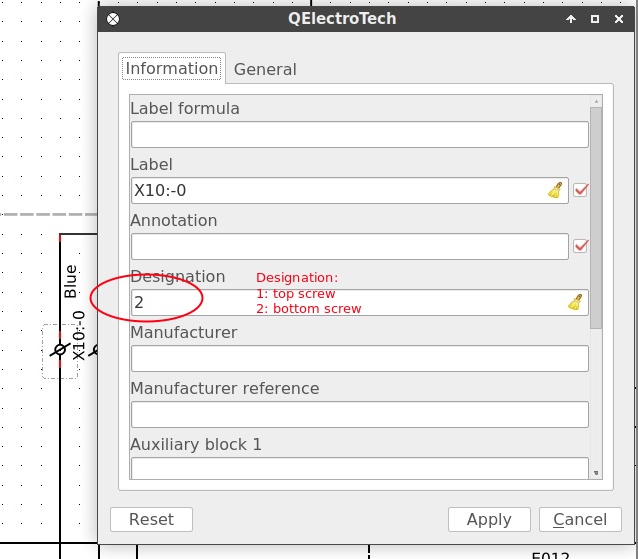
Task: Click the scrollbar down arrow
Action: tap(596, 472)
